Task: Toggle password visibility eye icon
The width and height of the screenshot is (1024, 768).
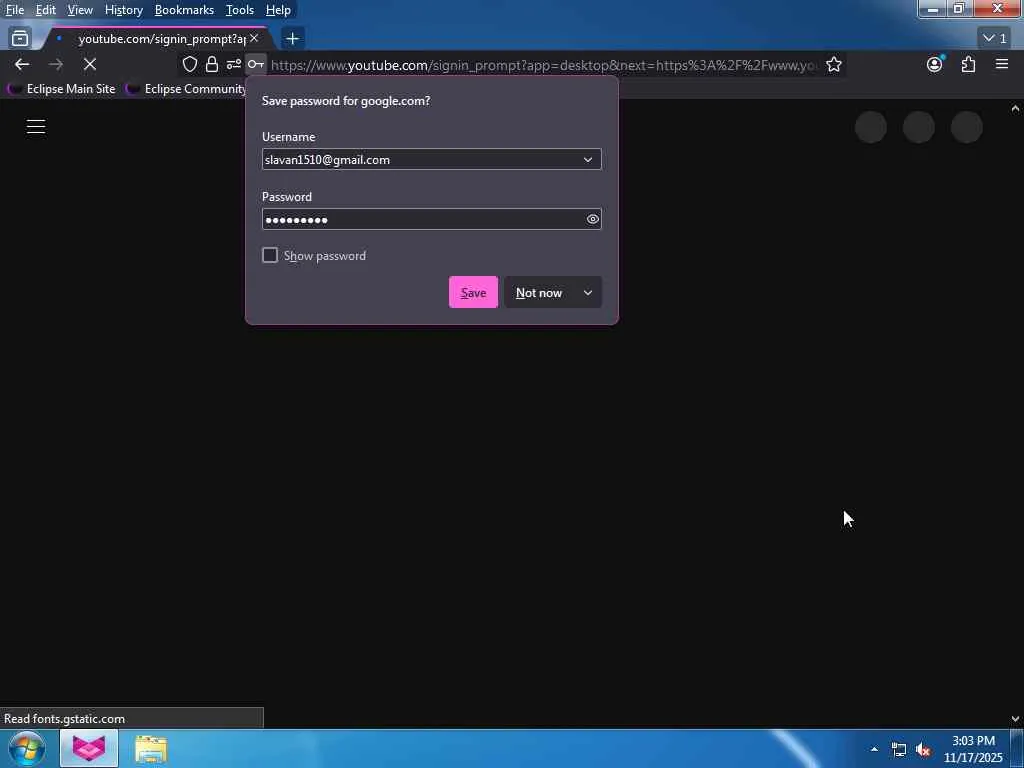Action: tap(592, 219)
